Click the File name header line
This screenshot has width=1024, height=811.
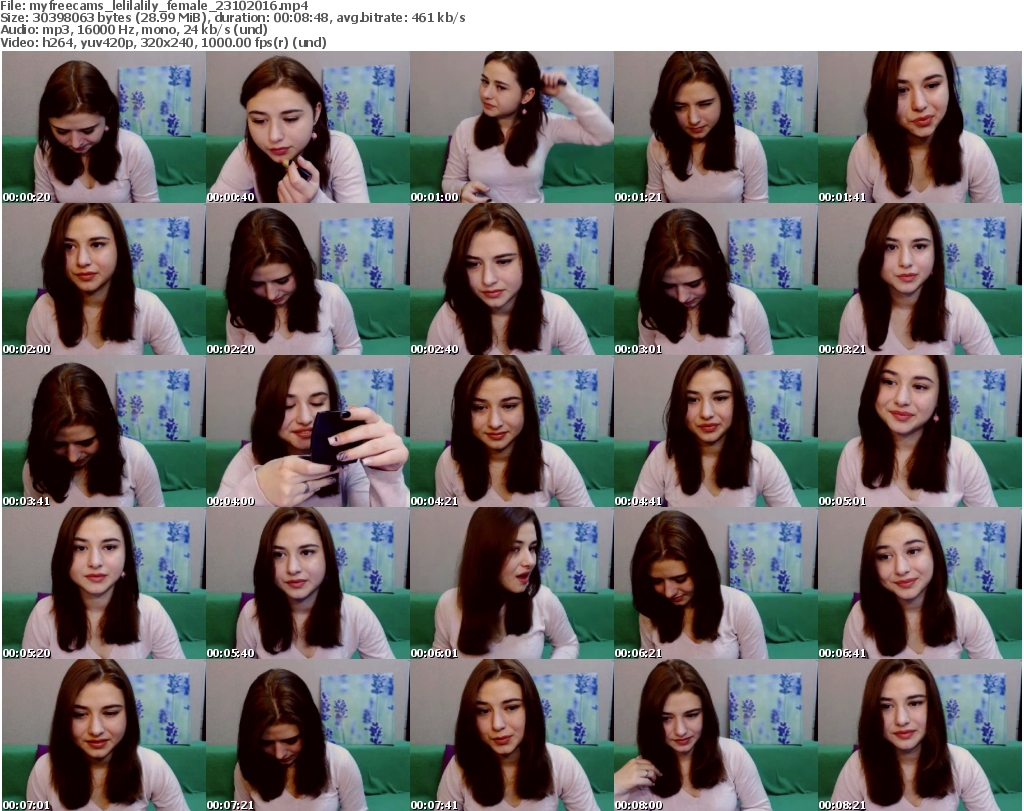[154, 6]
